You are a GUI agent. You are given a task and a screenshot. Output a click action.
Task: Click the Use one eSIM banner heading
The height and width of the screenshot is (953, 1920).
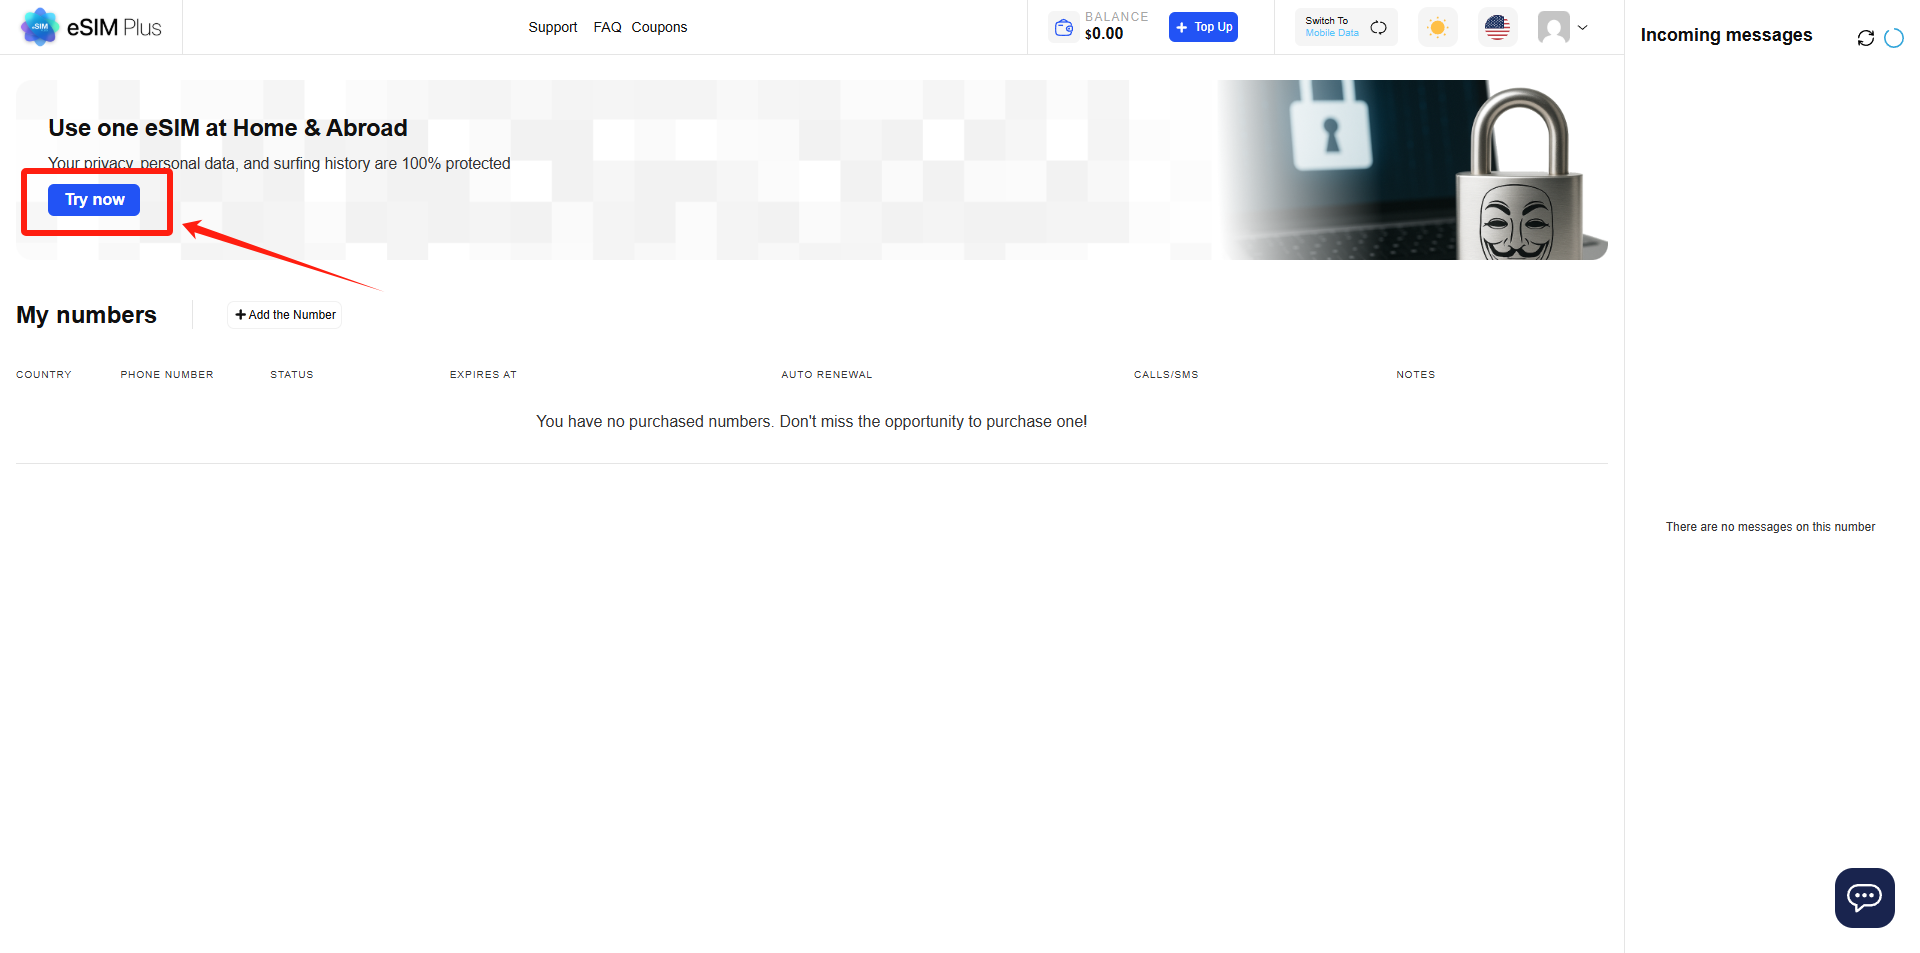[228, 128]
